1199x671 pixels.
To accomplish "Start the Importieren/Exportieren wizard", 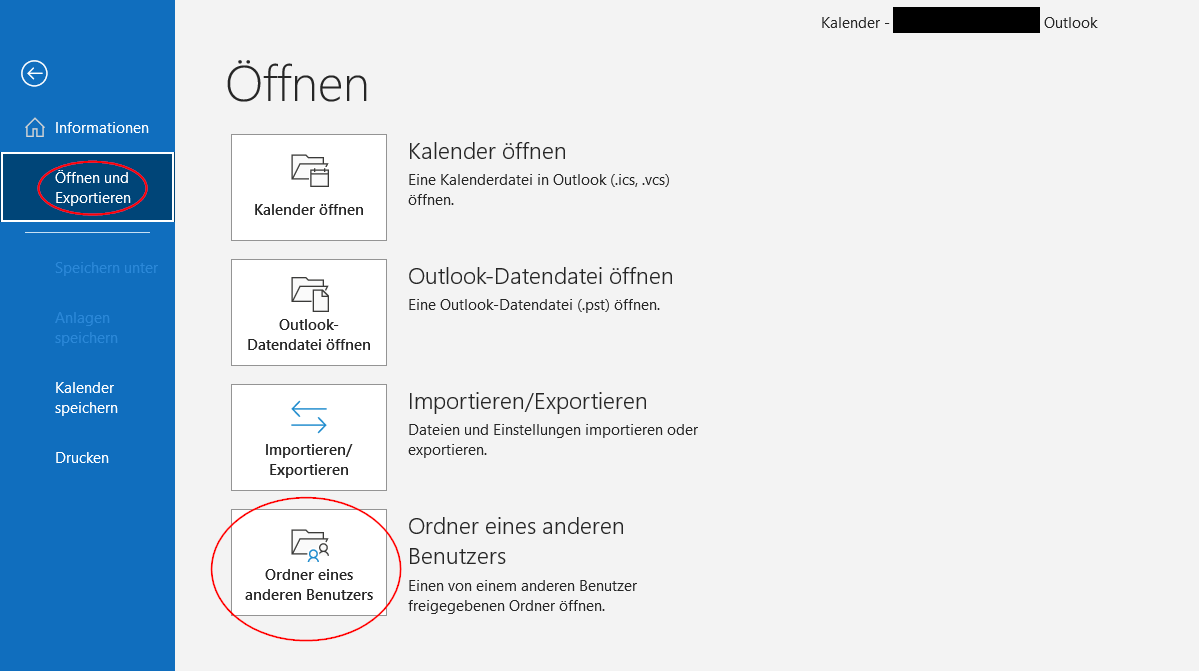I will (308, 437).
